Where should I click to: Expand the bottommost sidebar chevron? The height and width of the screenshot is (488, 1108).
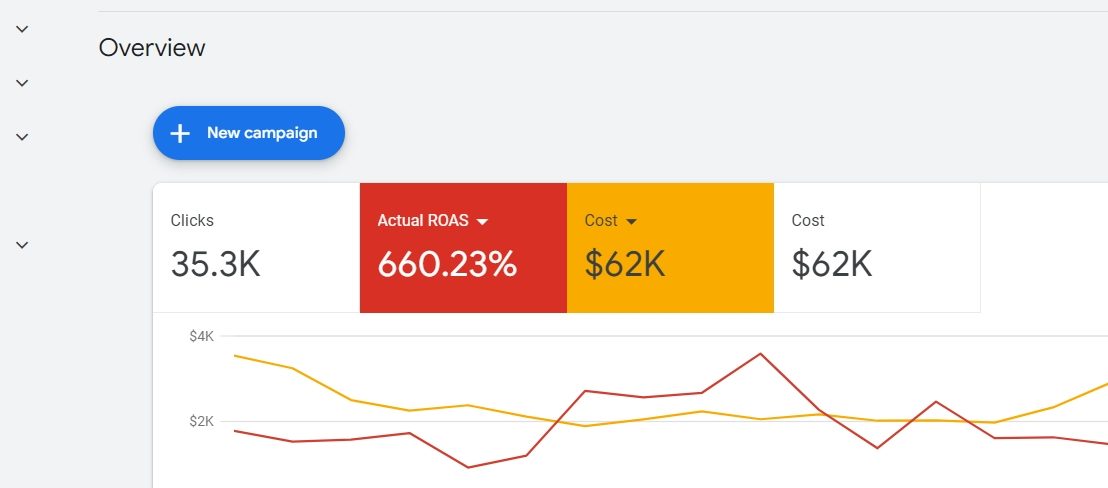(x=22, y=245)
